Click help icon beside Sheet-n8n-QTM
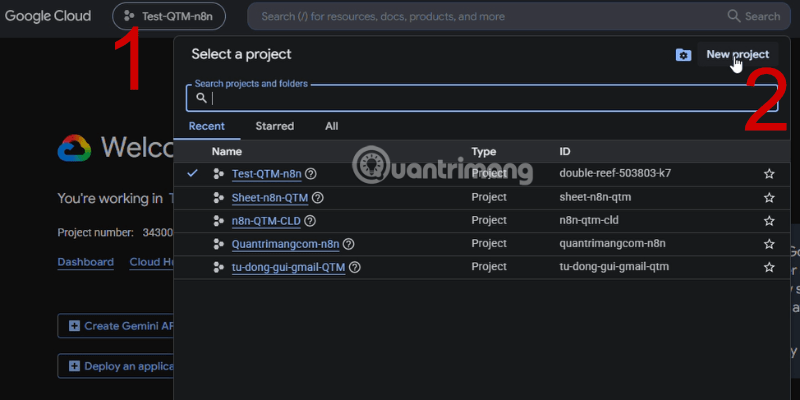800x400 pixels. (x=317, y=197)
